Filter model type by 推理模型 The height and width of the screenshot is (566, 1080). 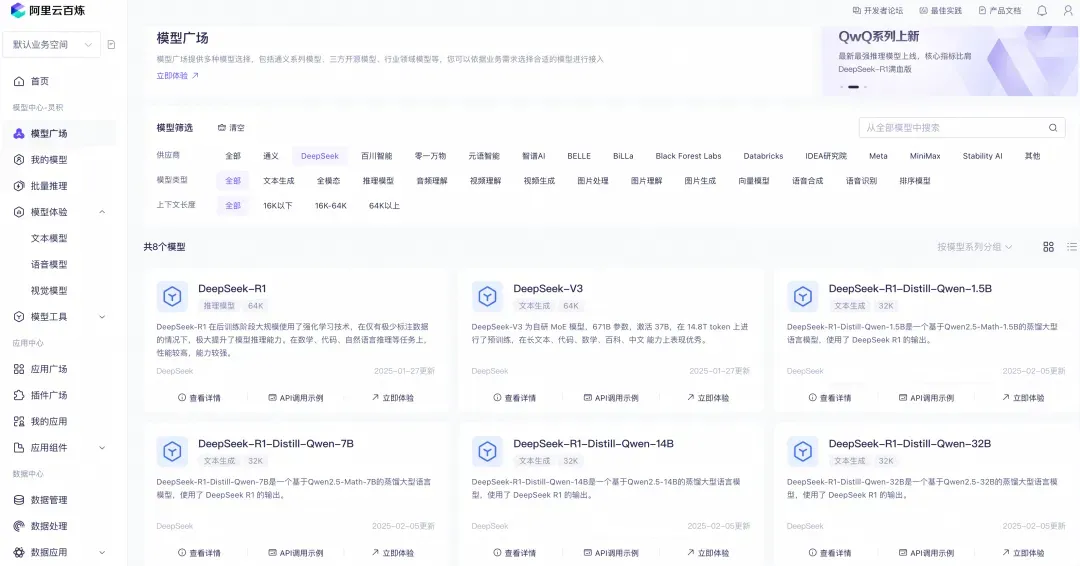[378, 181]
